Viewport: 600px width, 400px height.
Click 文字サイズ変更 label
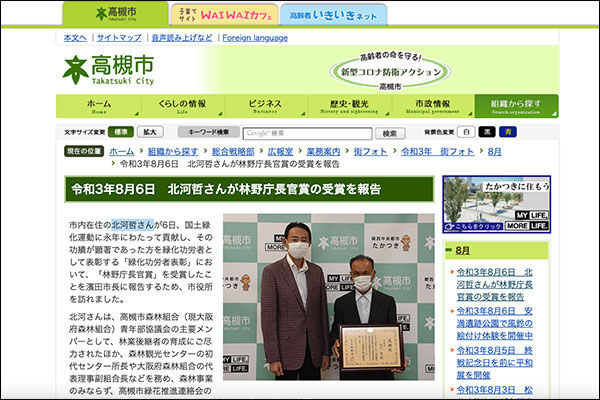point(85,132)
